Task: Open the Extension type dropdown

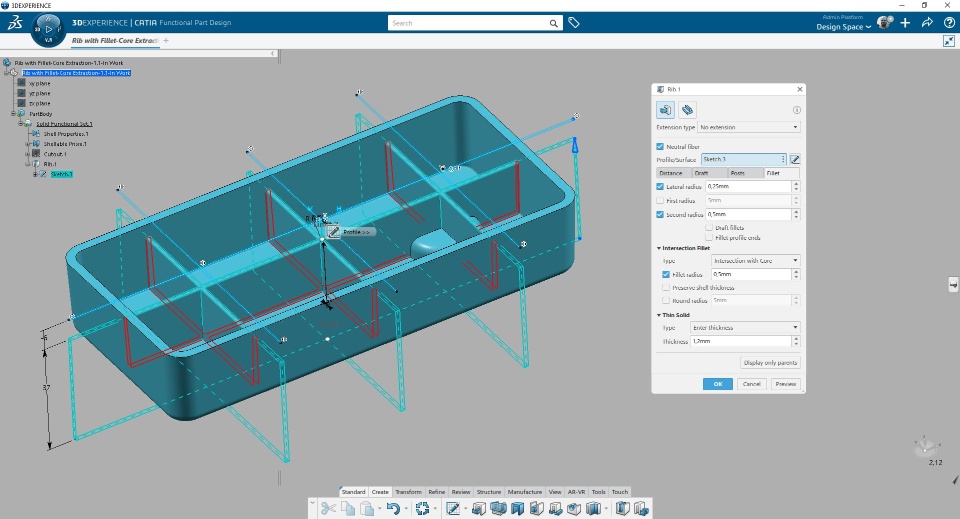Action: click(x=749, y=127)
